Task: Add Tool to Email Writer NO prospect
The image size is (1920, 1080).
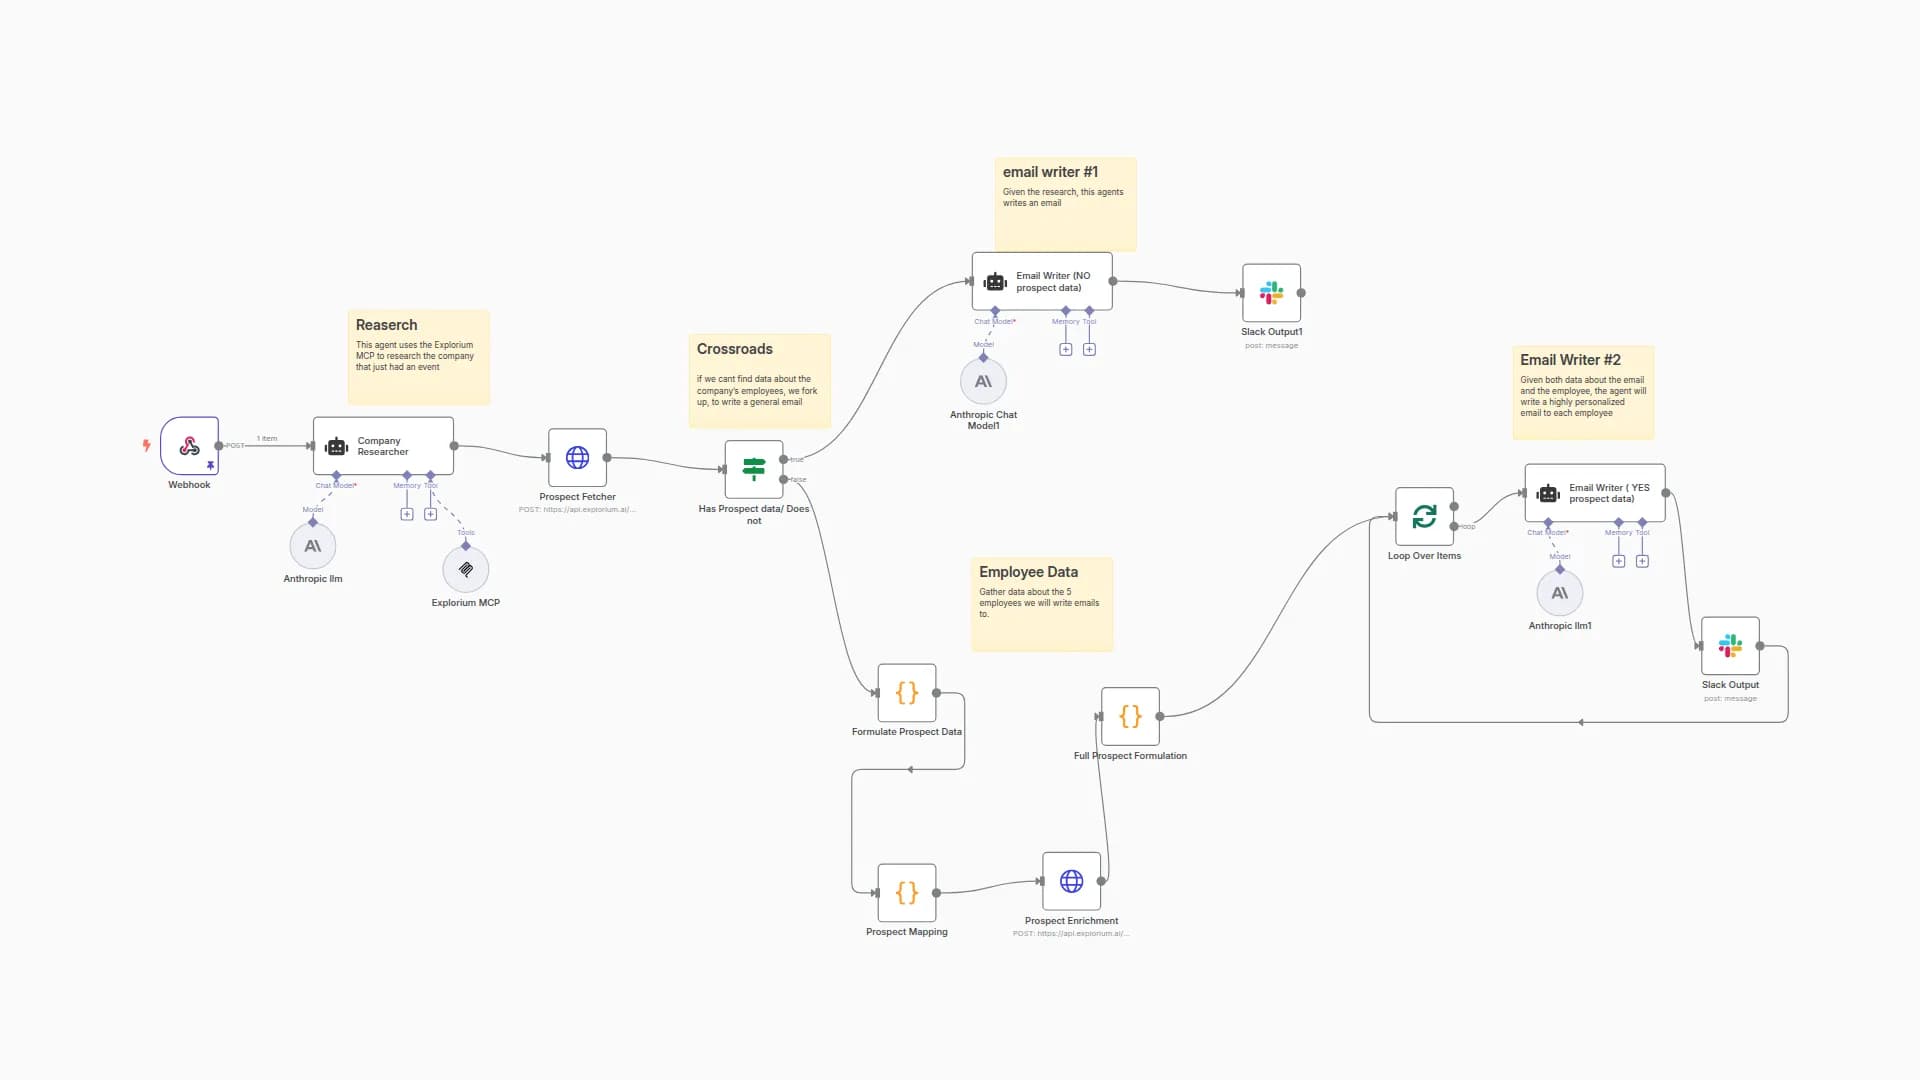Action: tap(1089, 349)
